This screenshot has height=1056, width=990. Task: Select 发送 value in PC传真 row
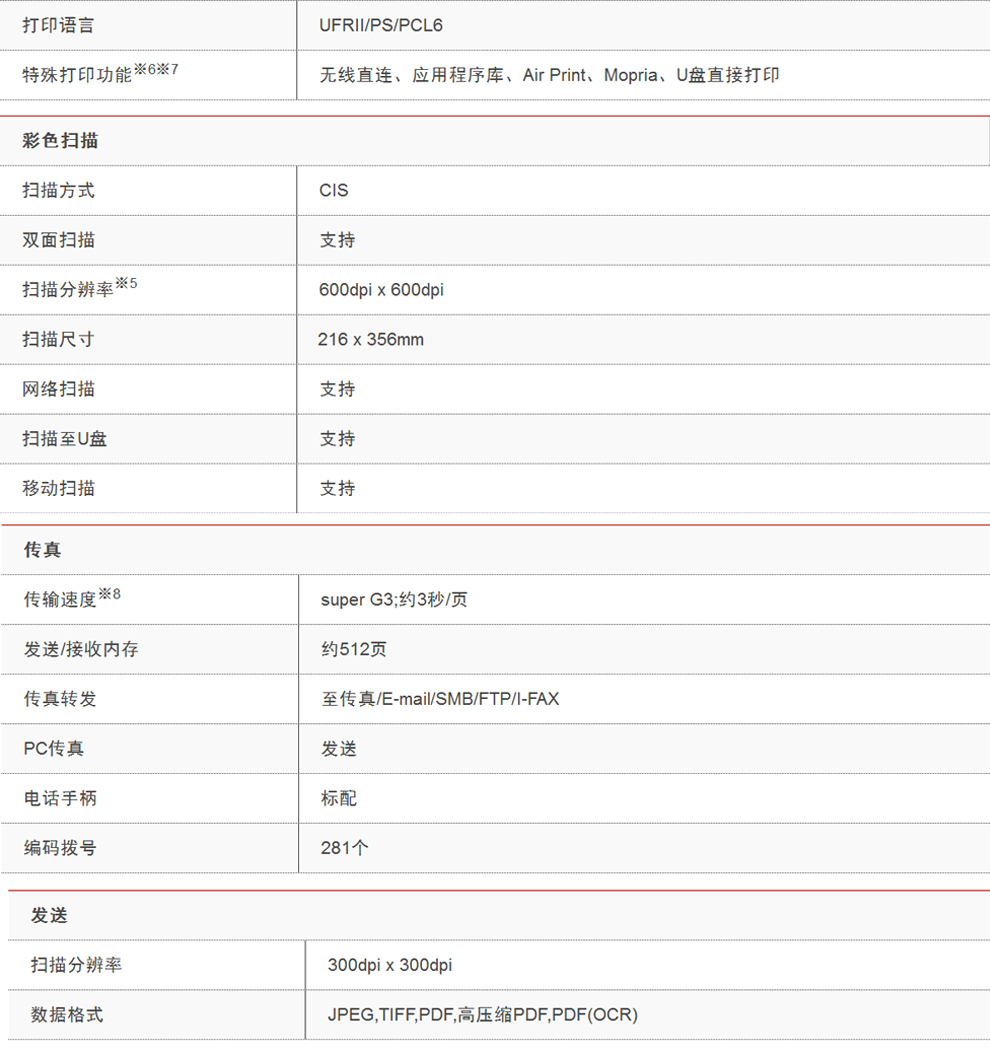coord(339,749)
